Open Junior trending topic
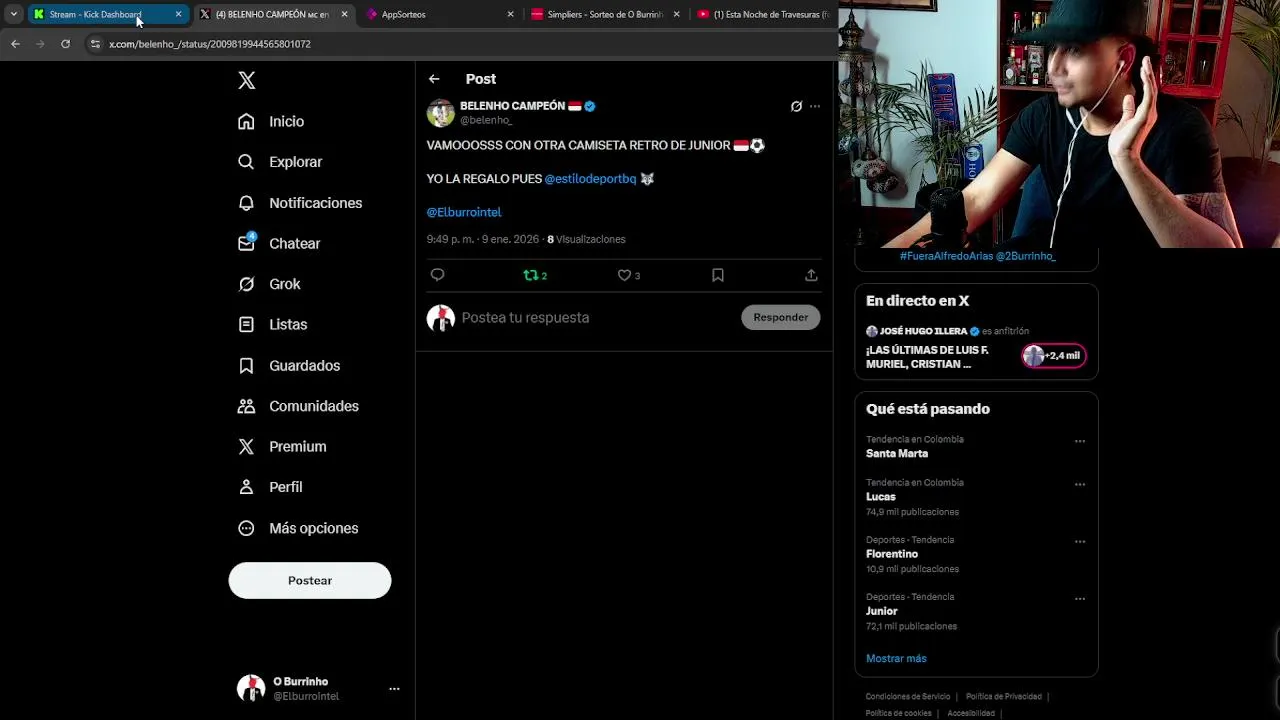The height and width of the screenshot is (720, 1280). click(882, 611)
